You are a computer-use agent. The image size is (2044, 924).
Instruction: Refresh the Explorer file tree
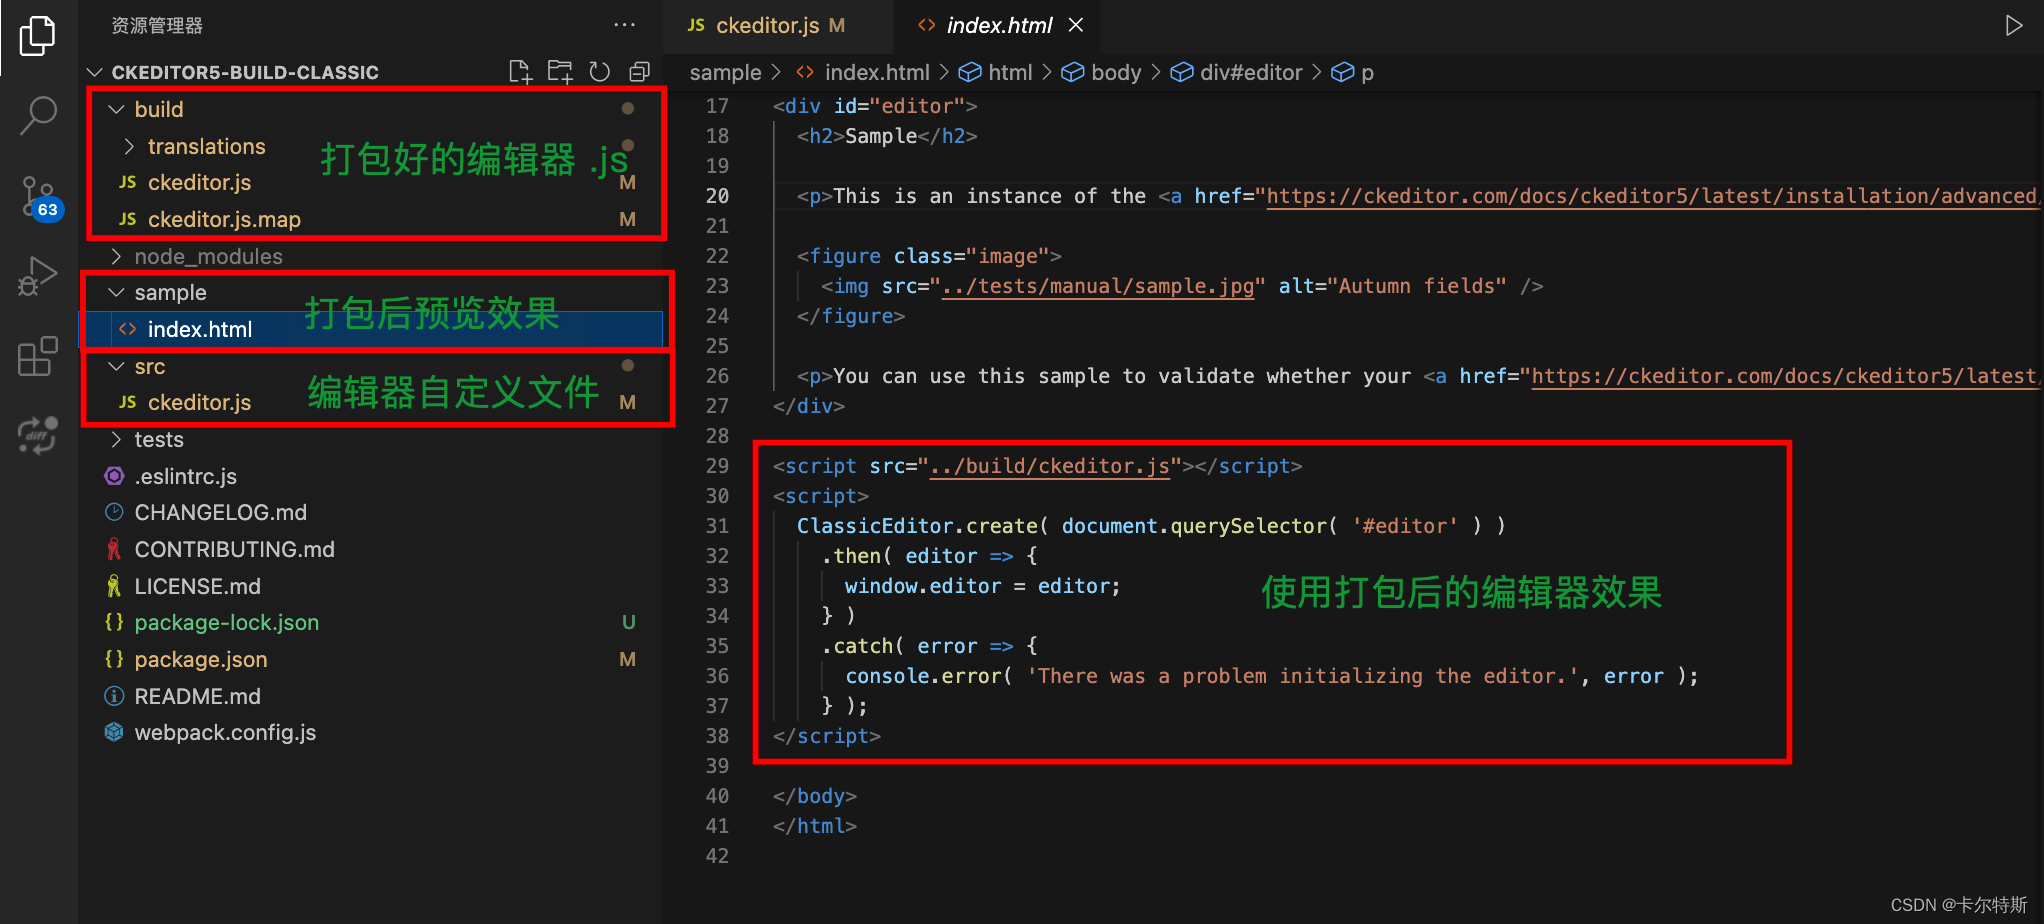click(599, 71)
